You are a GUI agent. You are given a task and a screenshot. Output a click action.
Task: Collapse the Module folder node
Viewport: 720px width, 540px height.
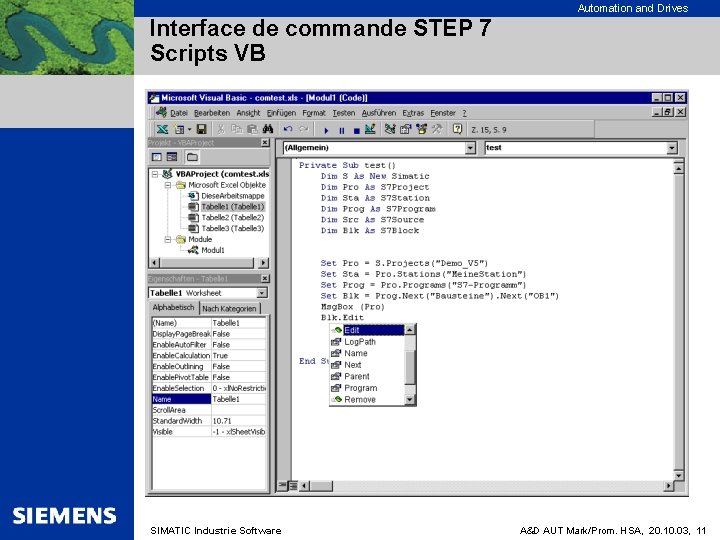[x=168, y=240]
